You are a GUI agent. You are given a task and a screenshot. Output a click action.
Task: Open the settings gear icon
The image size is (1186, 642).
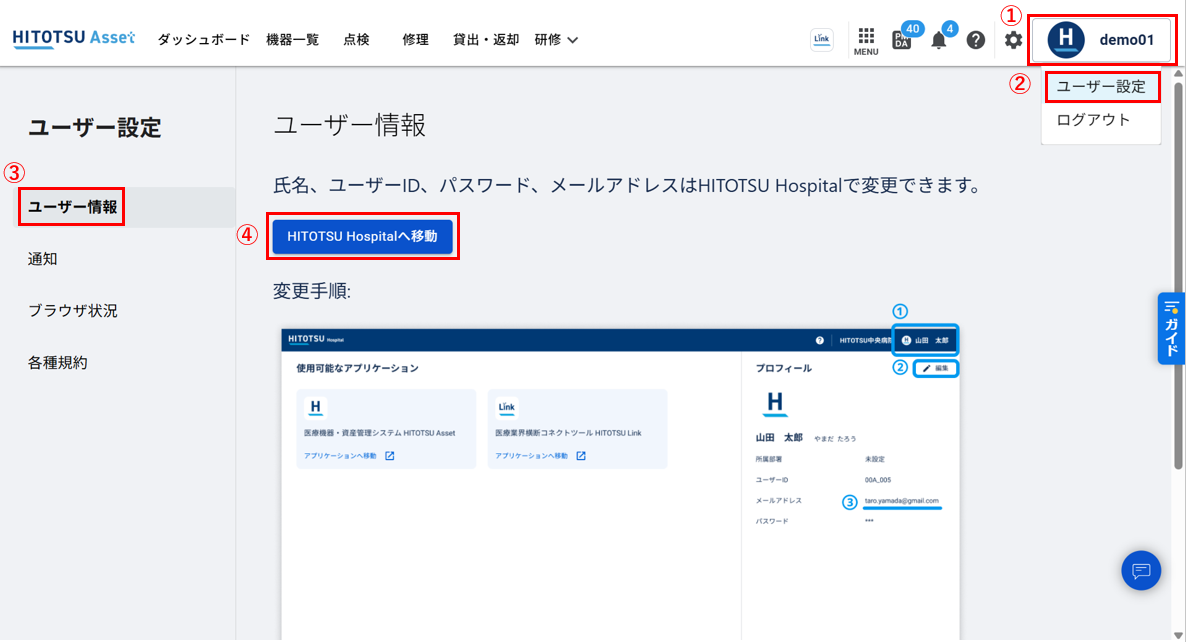click(1012, 40)
